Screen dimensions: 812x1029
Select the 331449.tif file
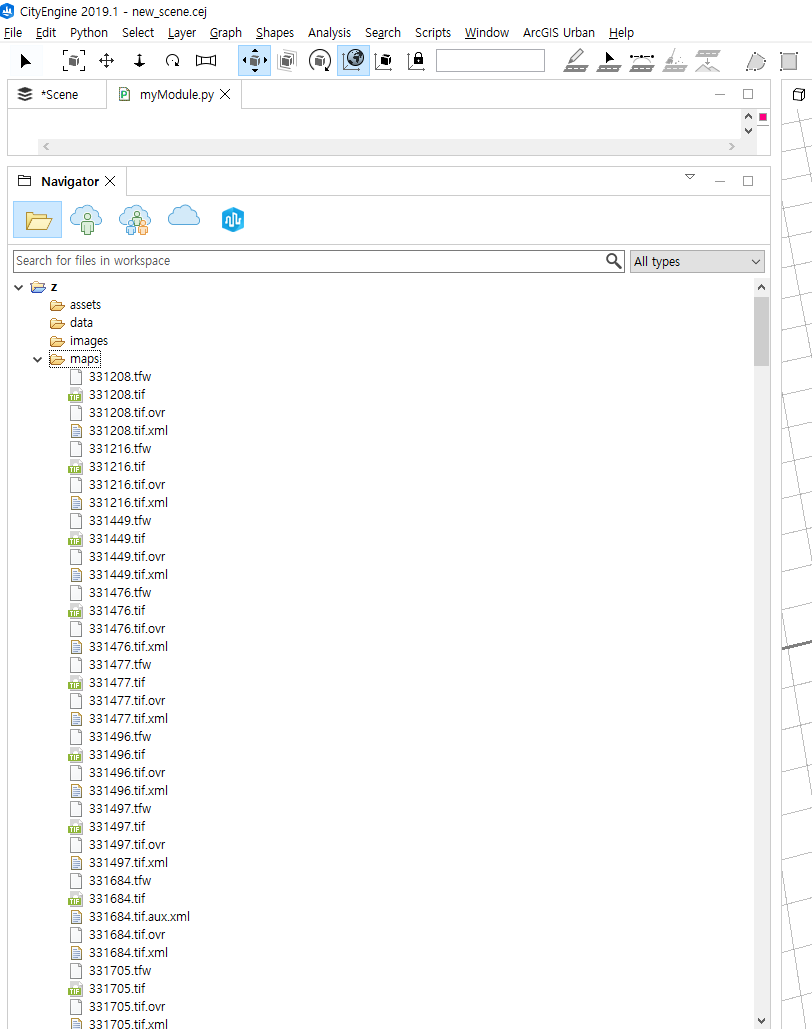pyautogui.click(x=119, y=538)
